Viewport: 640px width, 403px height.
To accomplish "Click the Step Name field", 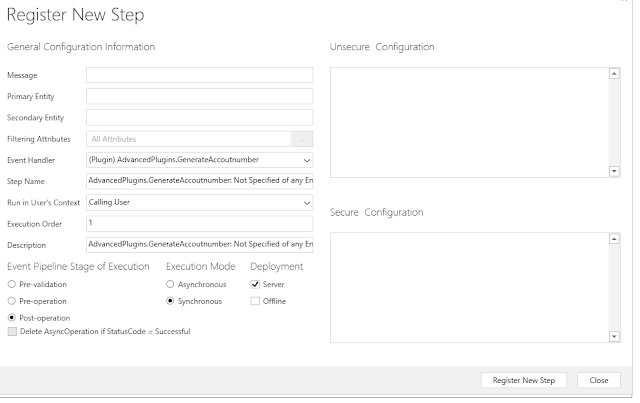I will click(x=199, y=181).
